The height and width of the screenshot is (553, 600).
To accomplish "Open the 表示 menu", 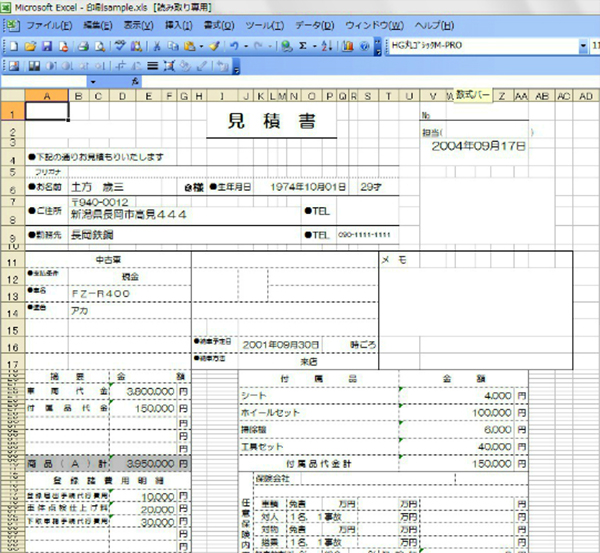I will [x=138, y=26].
